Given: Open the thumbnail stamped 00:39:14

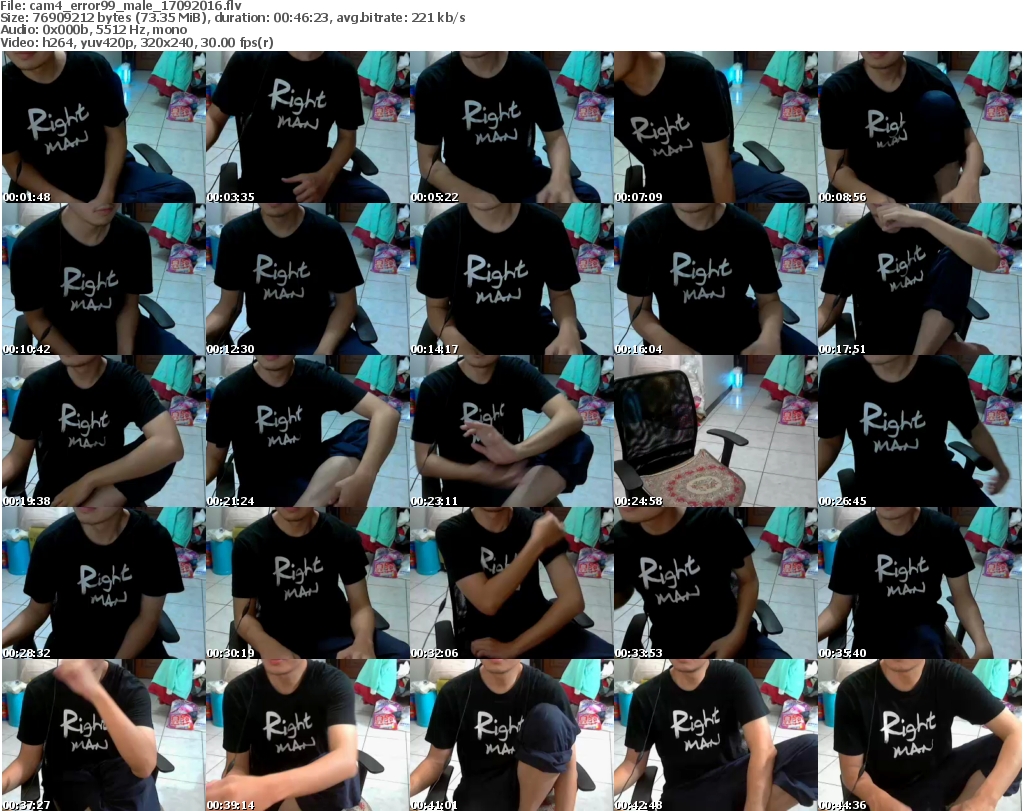Looking at the screenshot, I should click(x=308, y=735).
